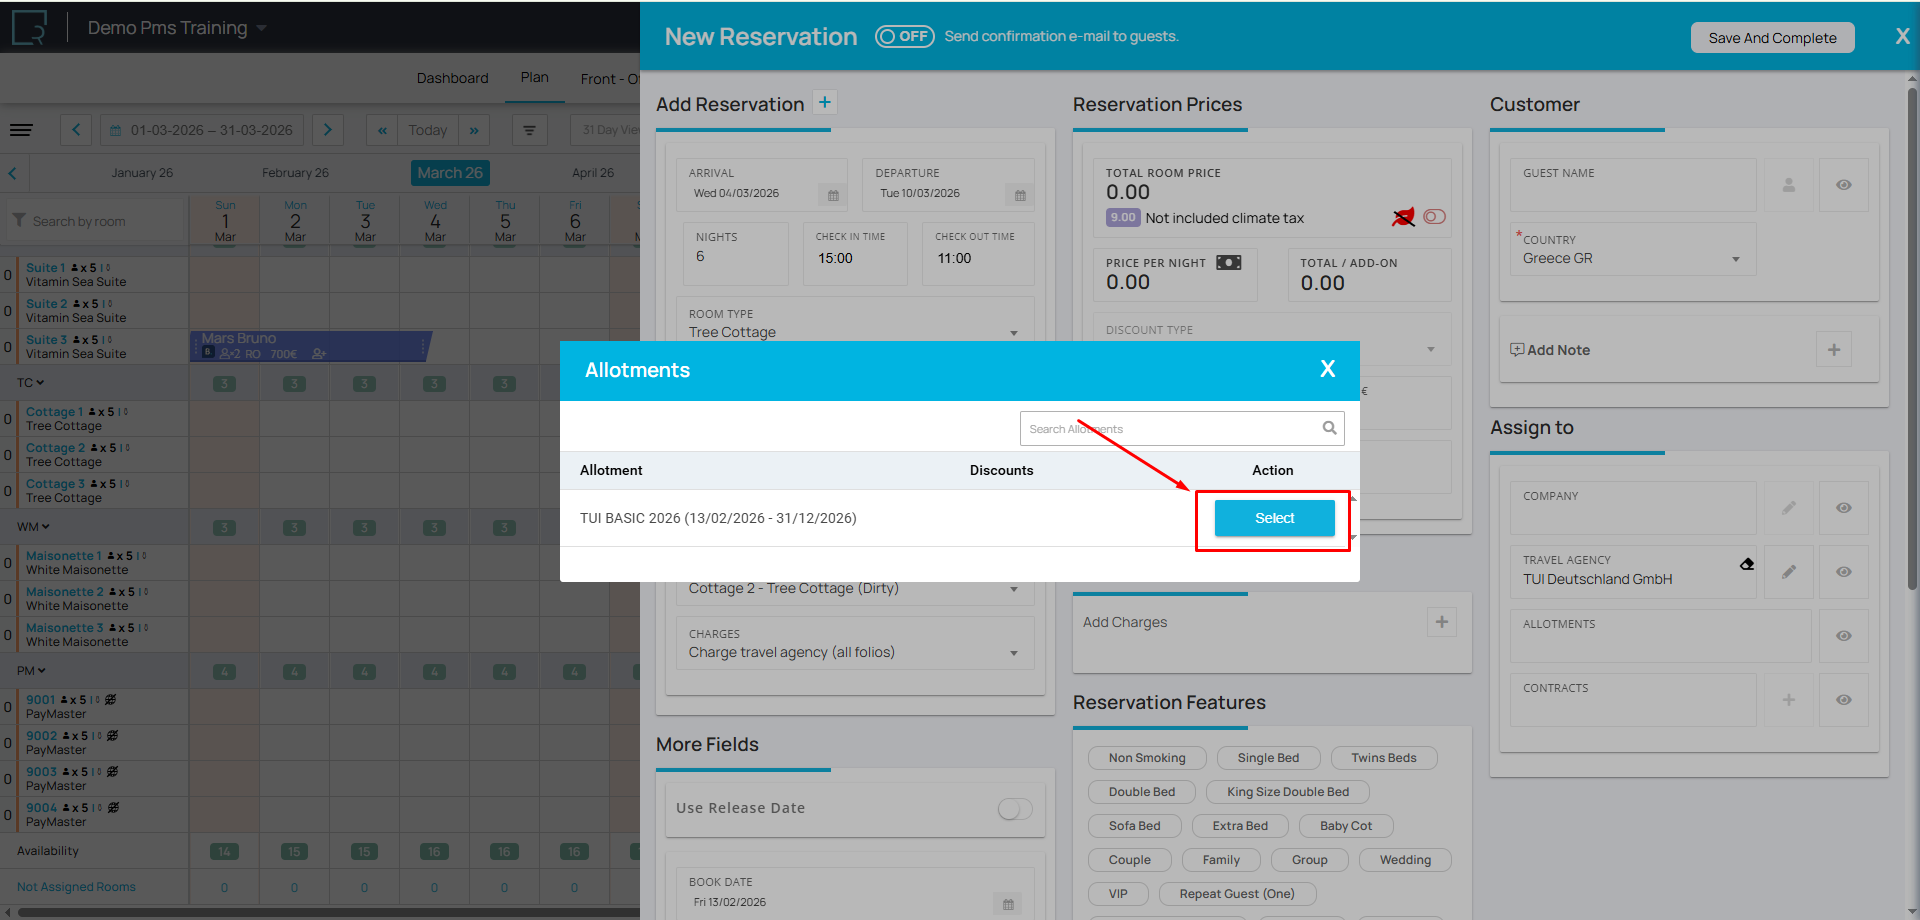1920x920 pixels.
Task: Click the search magnifier in Allotments dialog
Action: pyautogui.click(x=1329, y=428)
